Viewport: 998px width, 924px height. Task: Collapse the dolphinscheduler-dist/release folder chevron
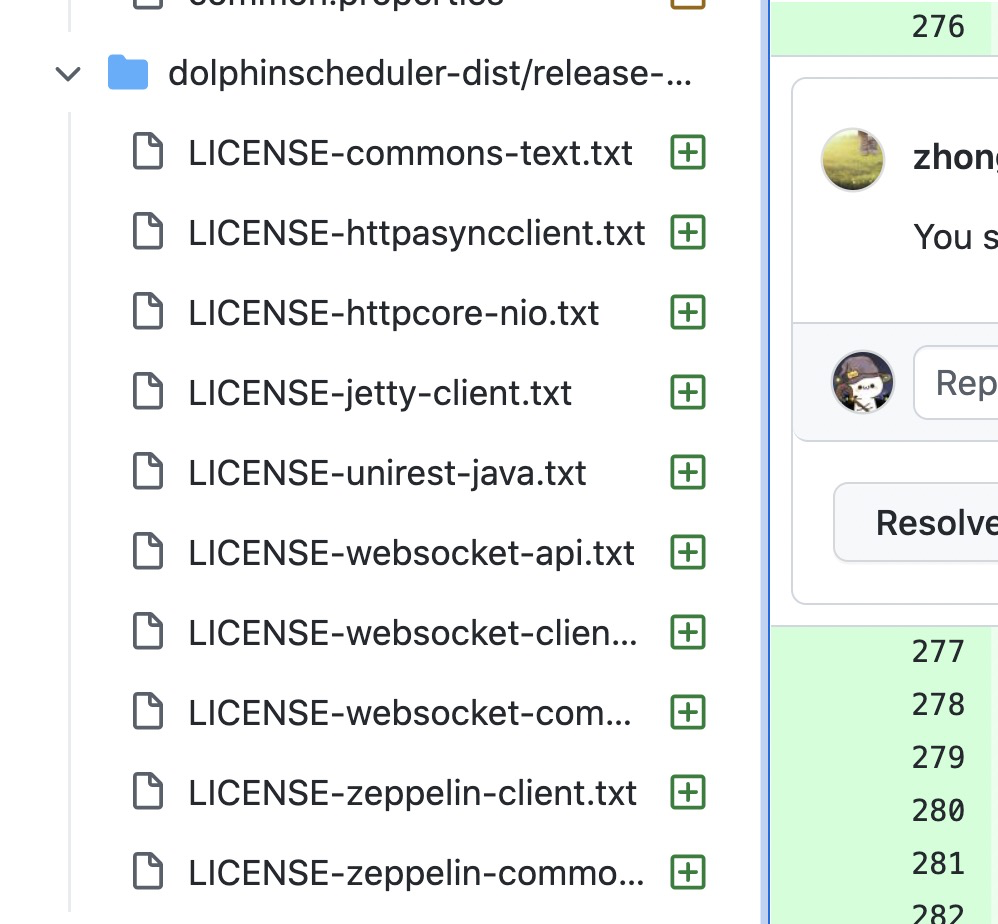tap(68, 74)
